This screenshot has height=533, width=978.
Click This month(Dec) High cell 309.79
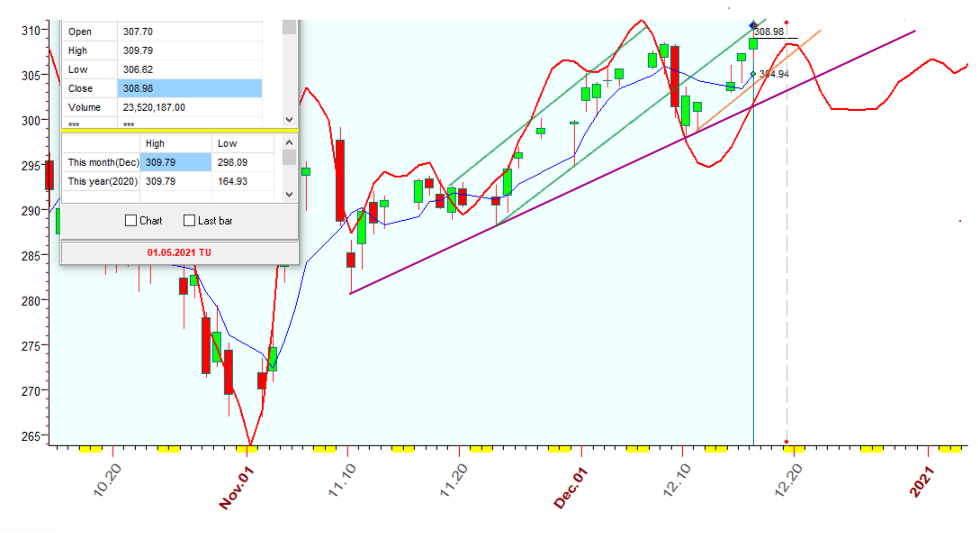pyautogui.click(x=176, y=162)
